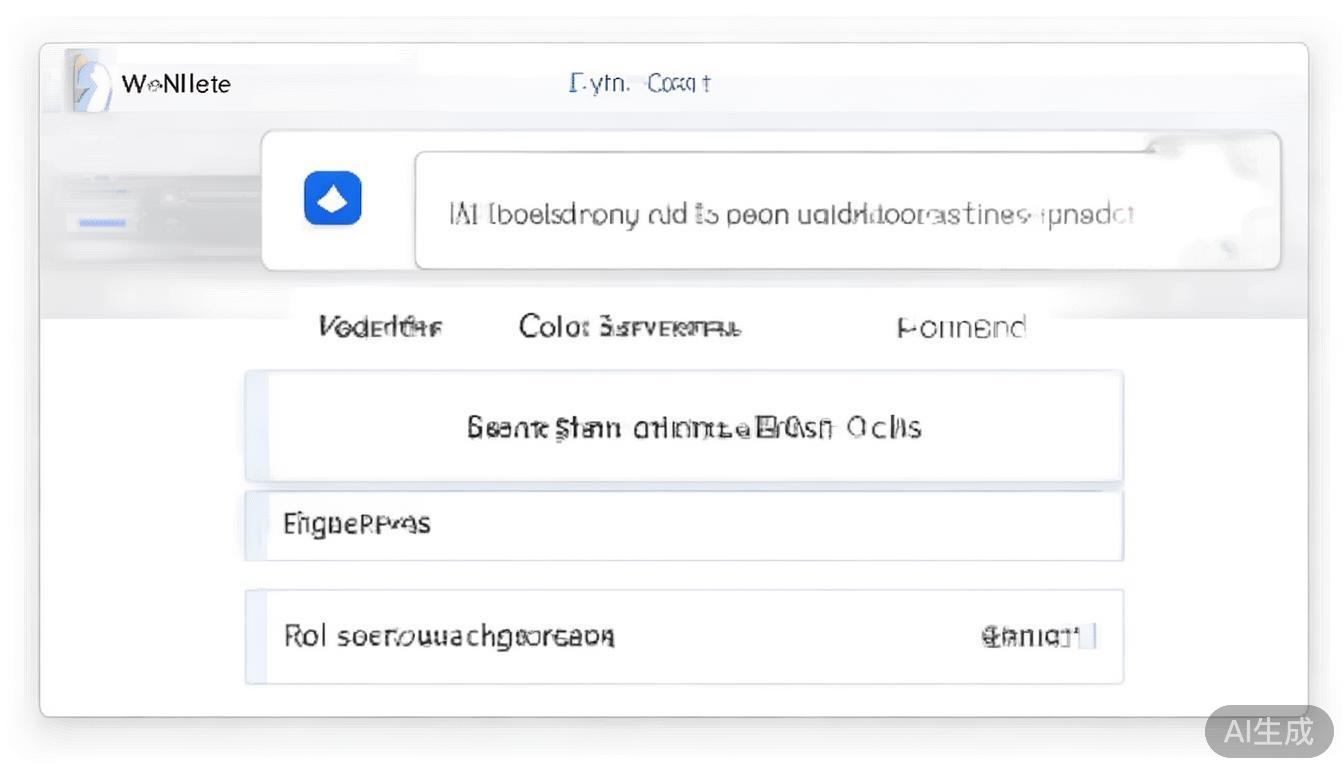1344x768 pixels.
Task: Click the WeNllete title text
Action: pos(176,84)
